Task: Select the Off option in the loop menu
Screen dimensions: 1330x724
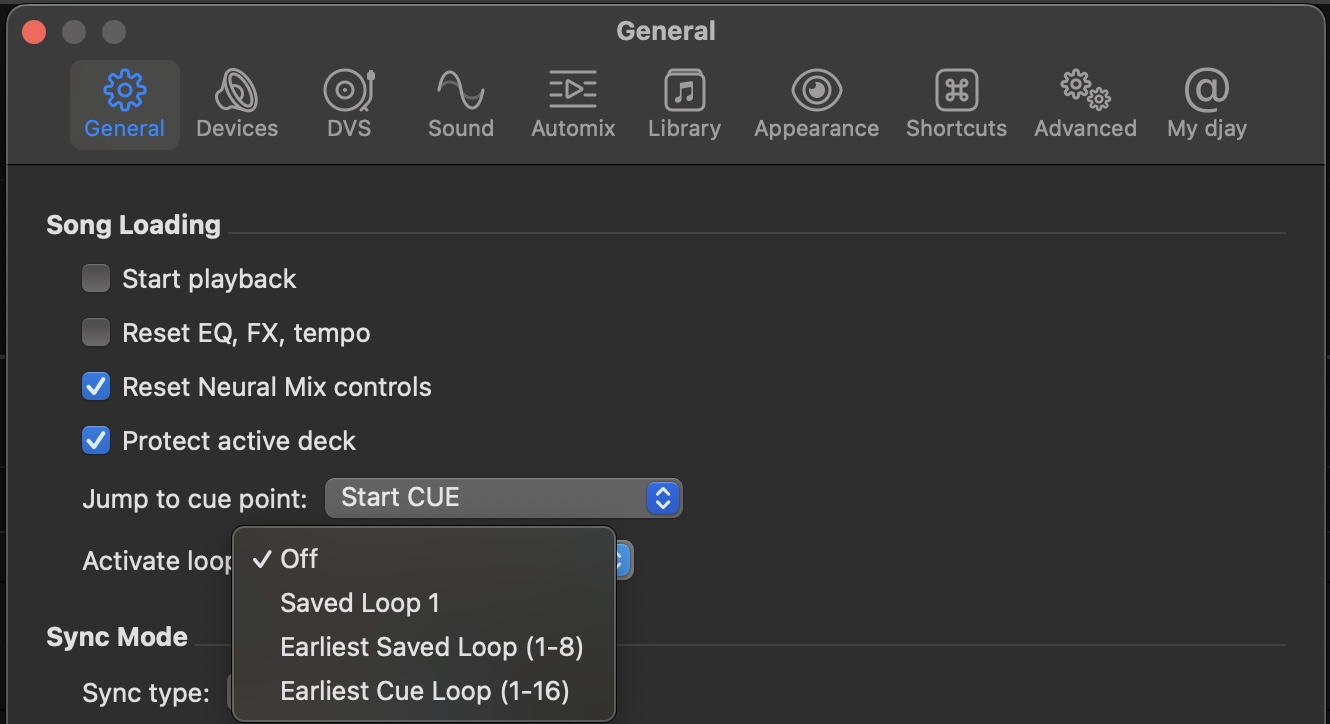Action: pyautogui.click(x=301, y=559)
